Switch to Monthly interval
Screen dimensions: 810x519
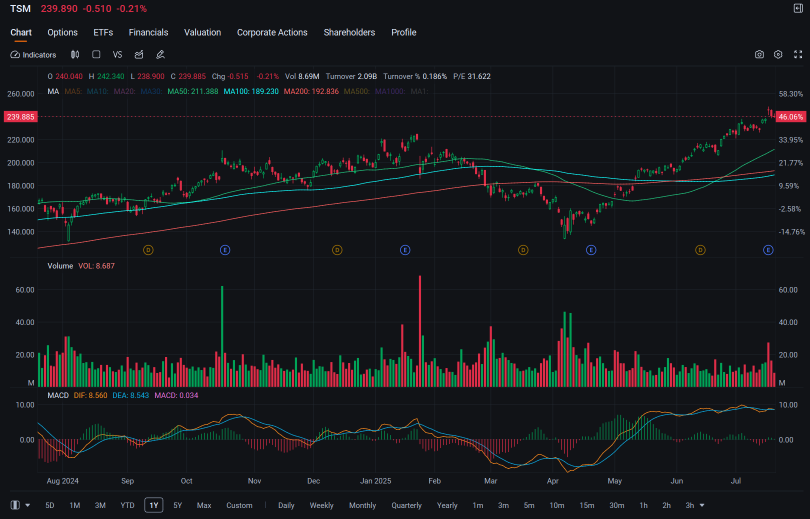tap(362, 505)
